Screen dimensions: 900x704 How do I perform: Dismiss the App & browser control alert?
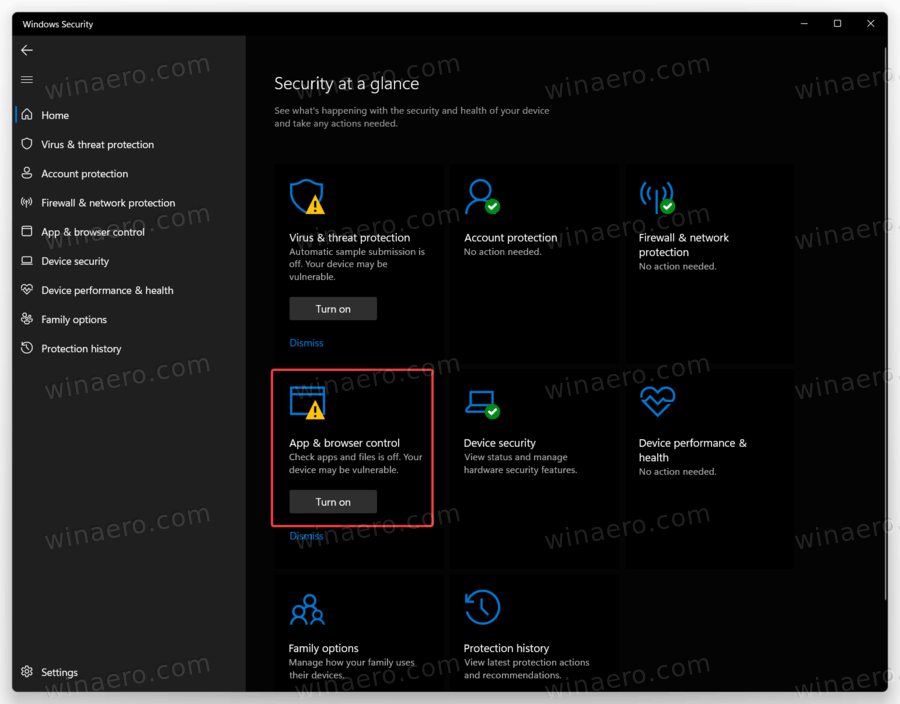coord(306,535)
